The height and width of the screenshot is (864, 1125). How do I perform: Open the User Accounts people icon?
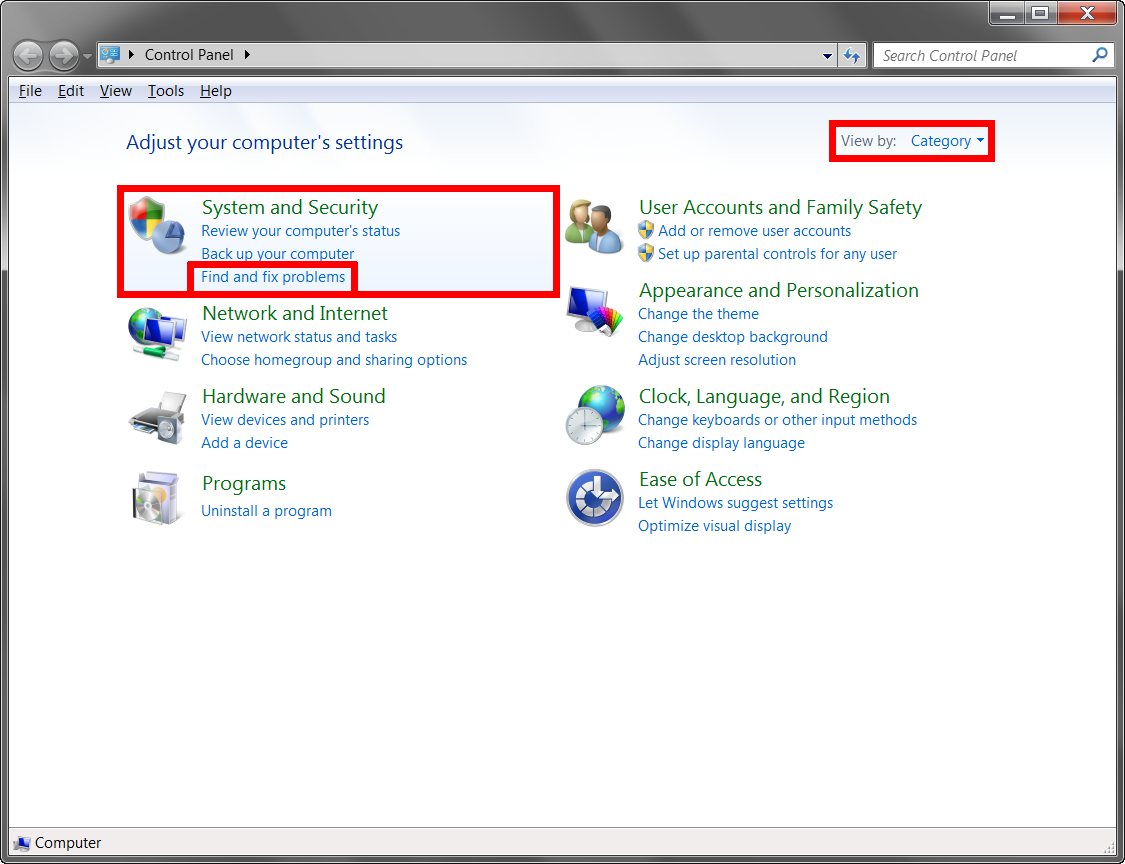(594, 227)
